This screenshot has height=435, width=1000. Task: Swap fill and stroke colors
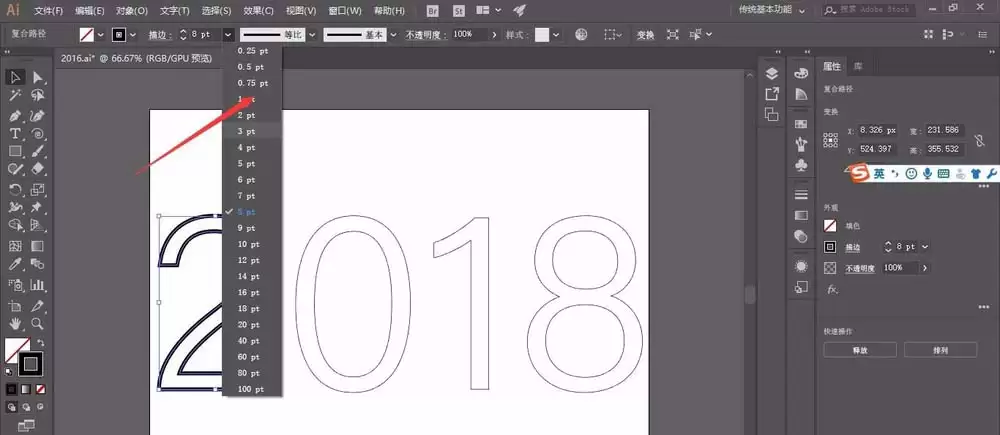click(41, 343)
